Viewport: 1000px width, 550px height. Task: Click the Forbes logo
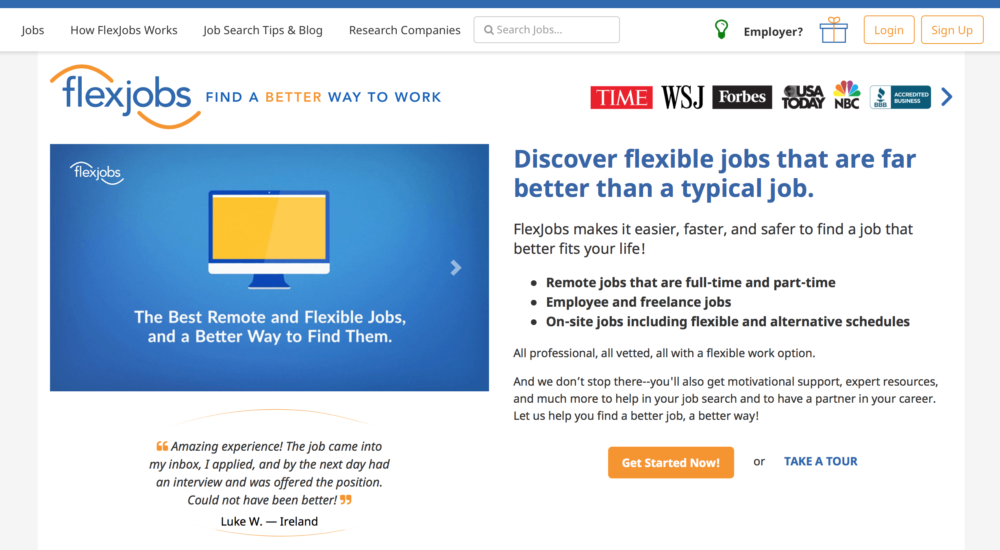(x=742, y=97)
